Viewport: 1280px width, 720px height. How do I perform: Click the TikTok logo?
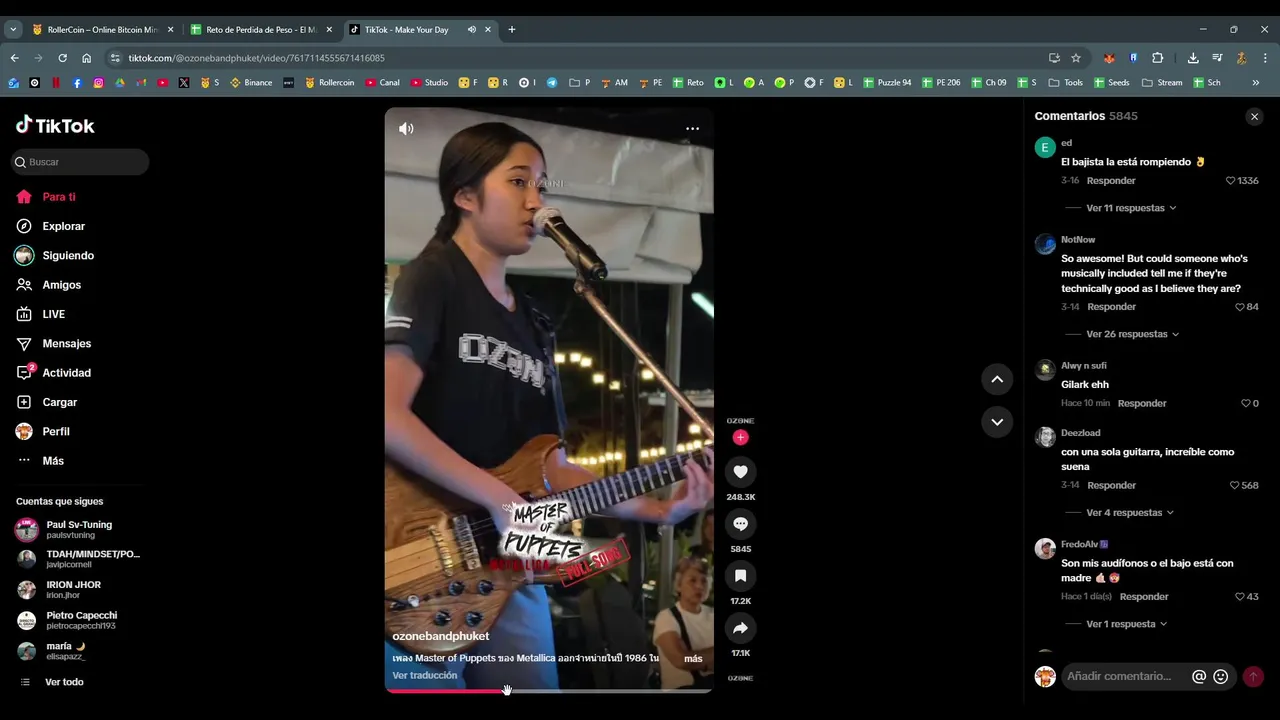[x=55, y=125]
